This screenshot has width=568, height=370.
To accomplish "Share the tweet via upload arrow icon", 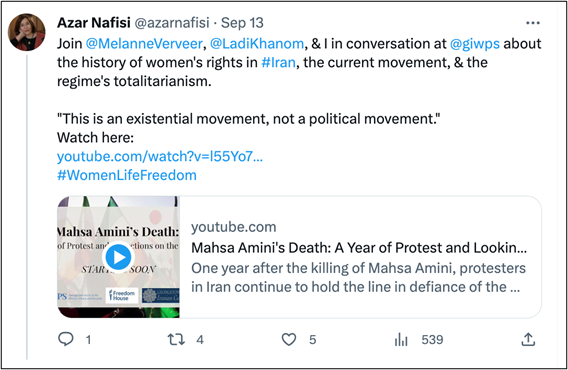I will tap(528, 340).
